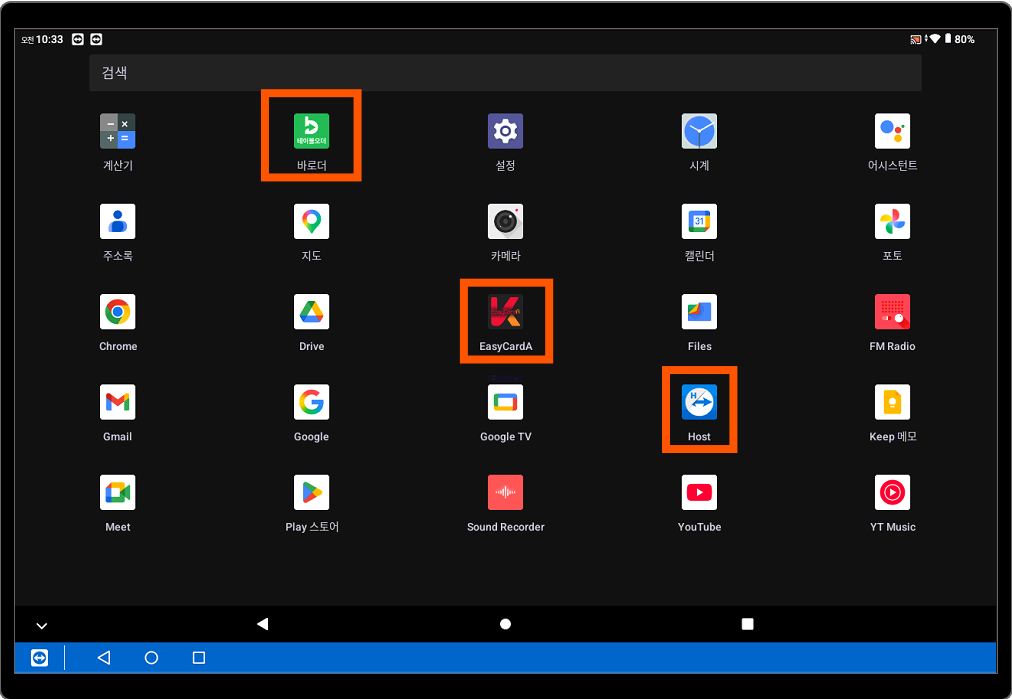Open Google TV app
The width and height of the screenshot is (1012, 699).
[505, 402]
